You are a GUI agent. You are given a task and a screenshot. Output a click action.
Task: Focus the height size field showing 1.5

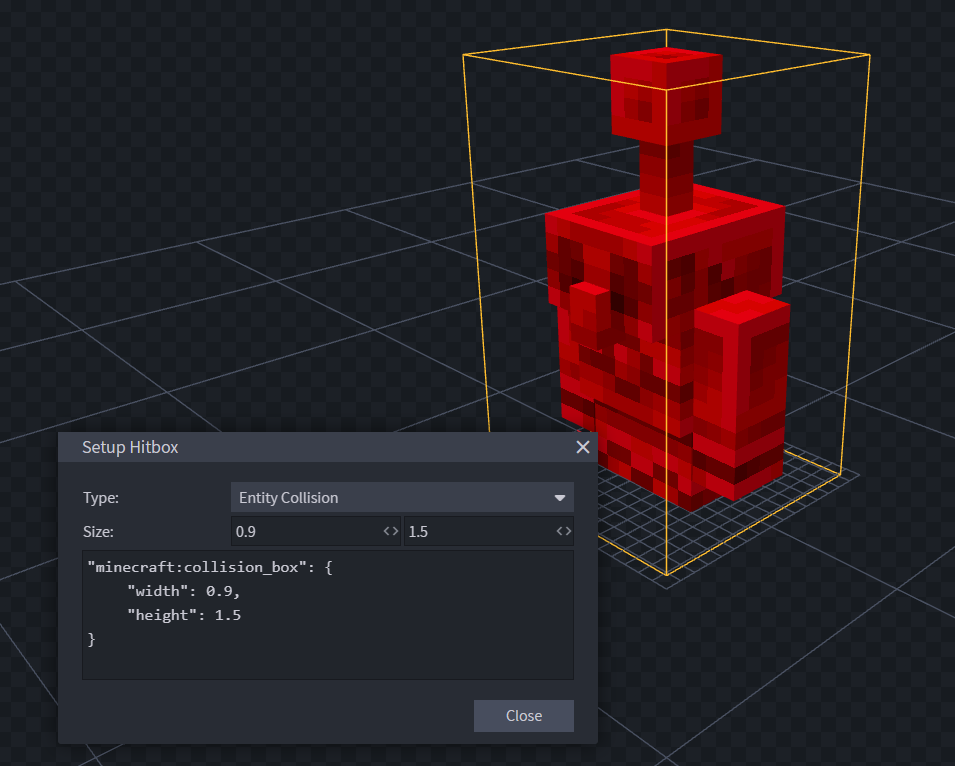pos(478,531)
